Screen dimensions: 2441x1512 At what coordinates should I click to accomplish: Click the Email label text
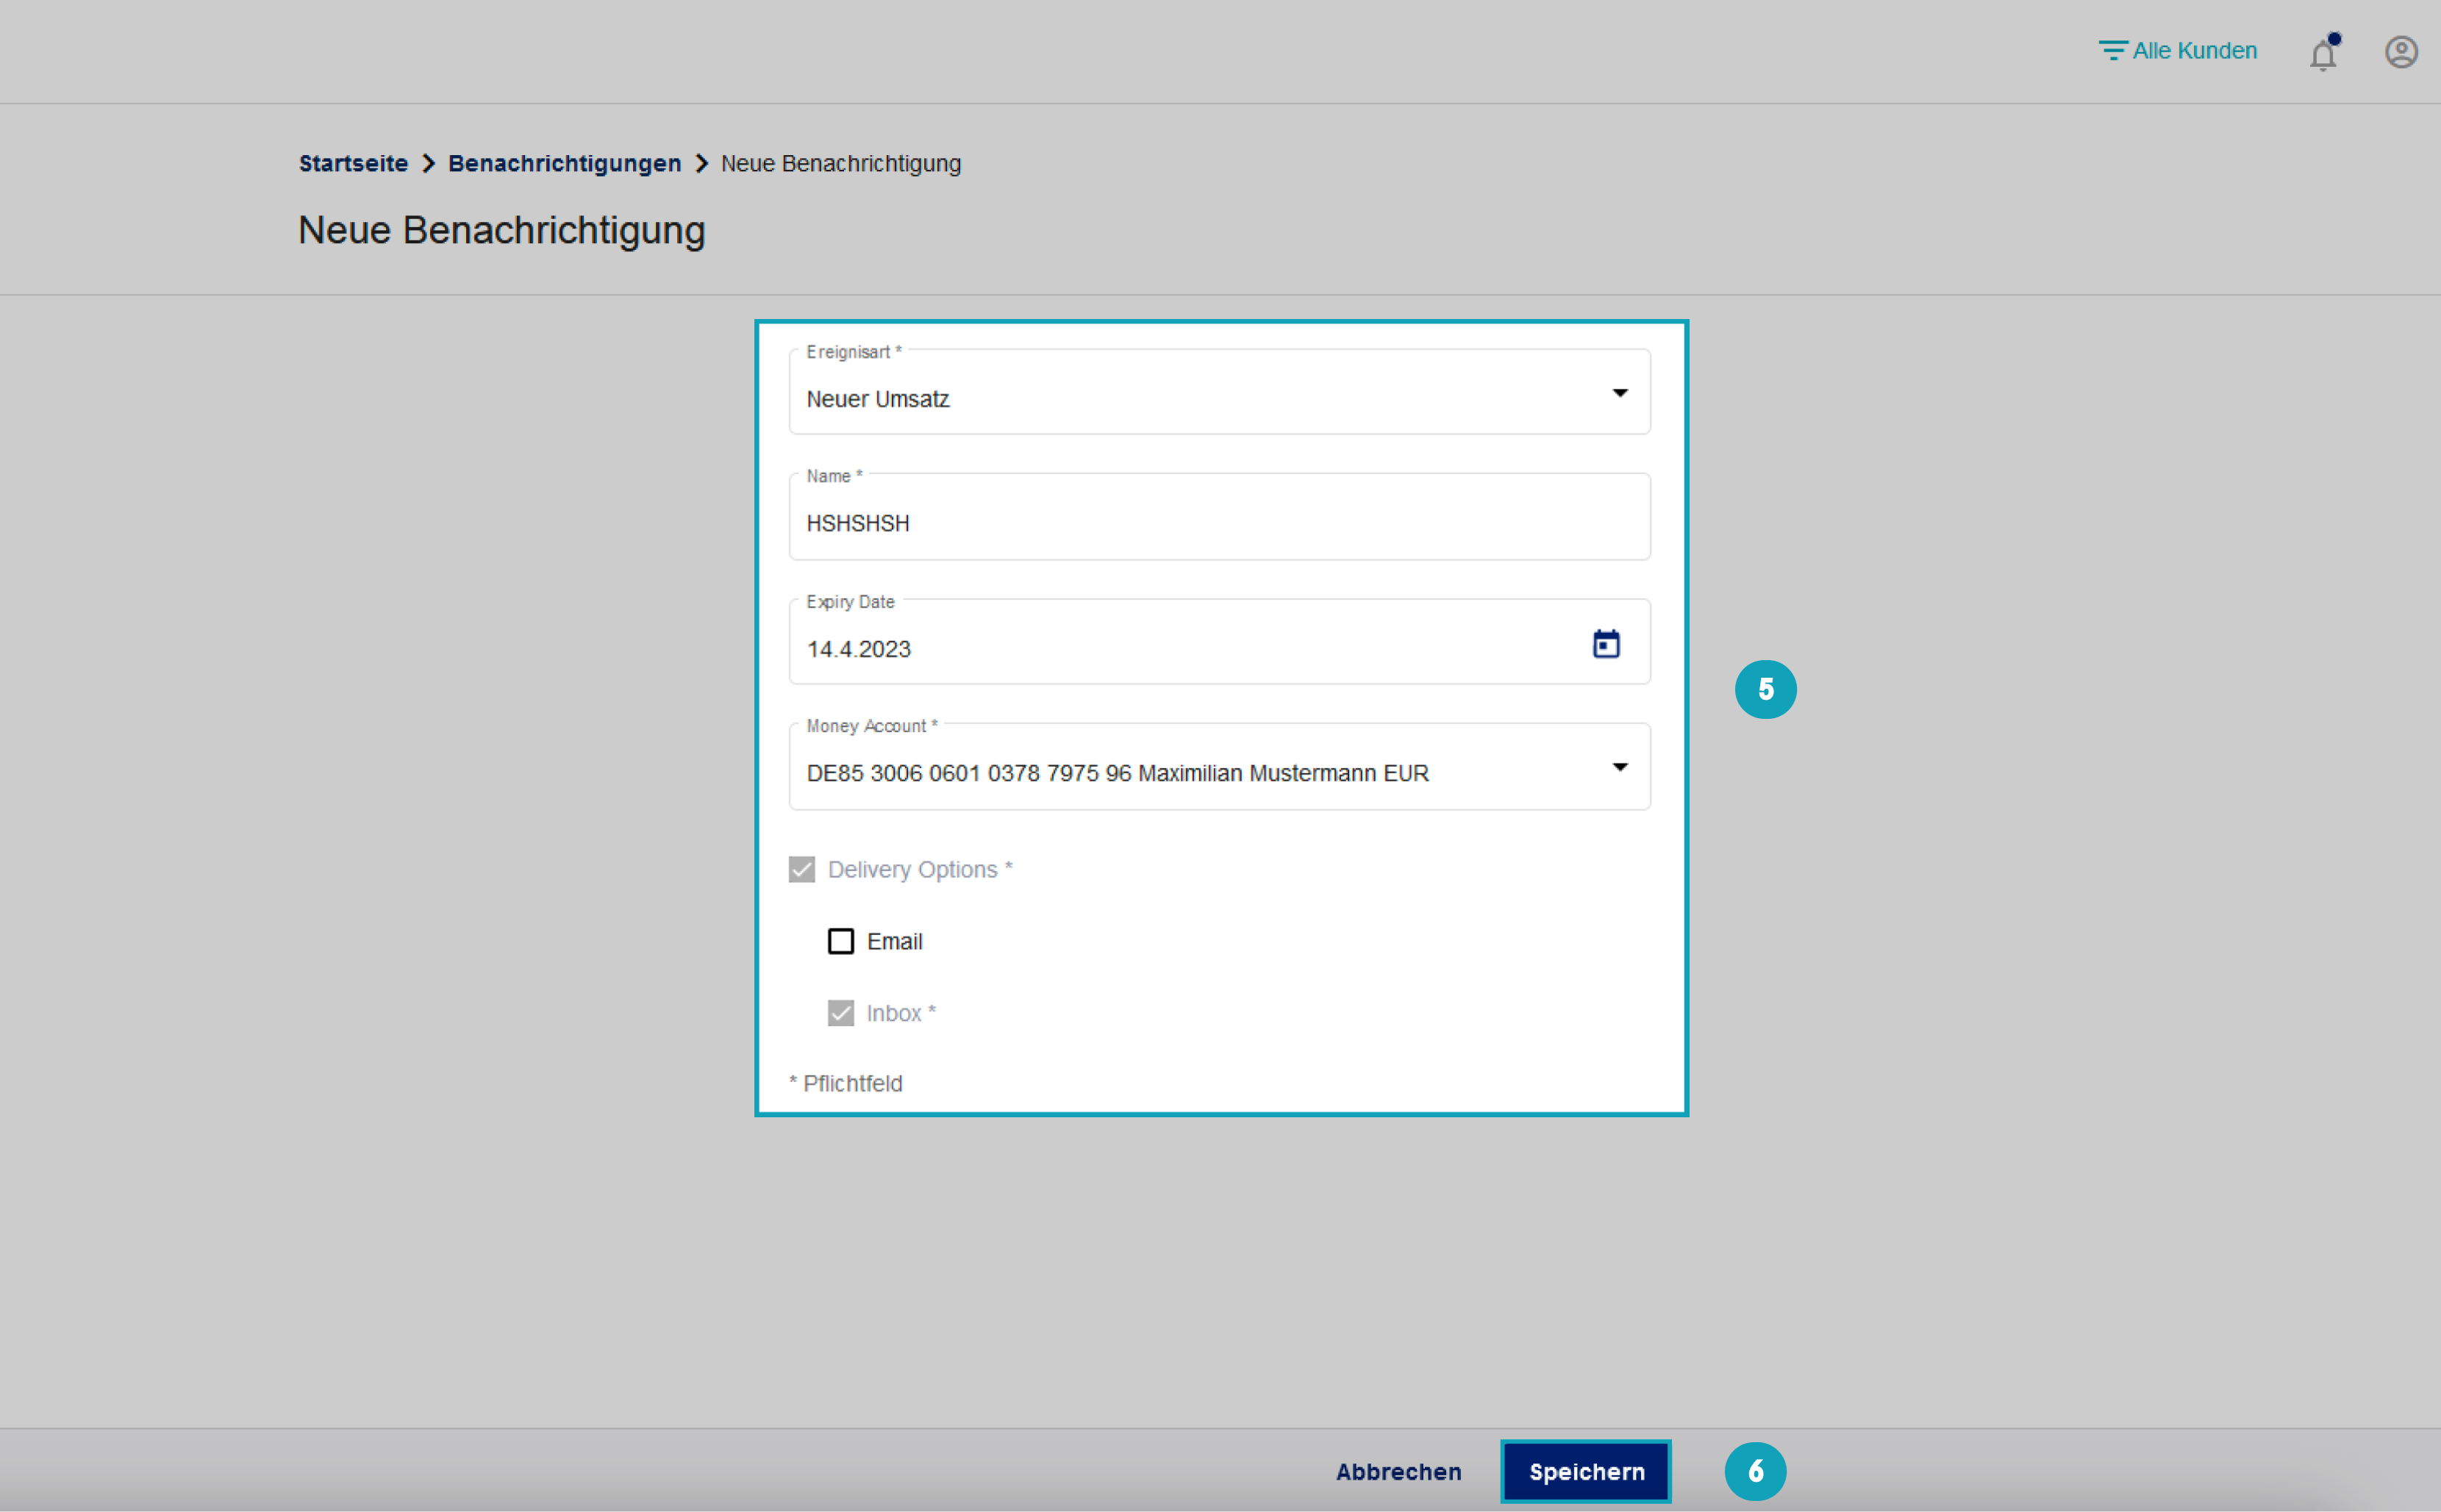894,941
